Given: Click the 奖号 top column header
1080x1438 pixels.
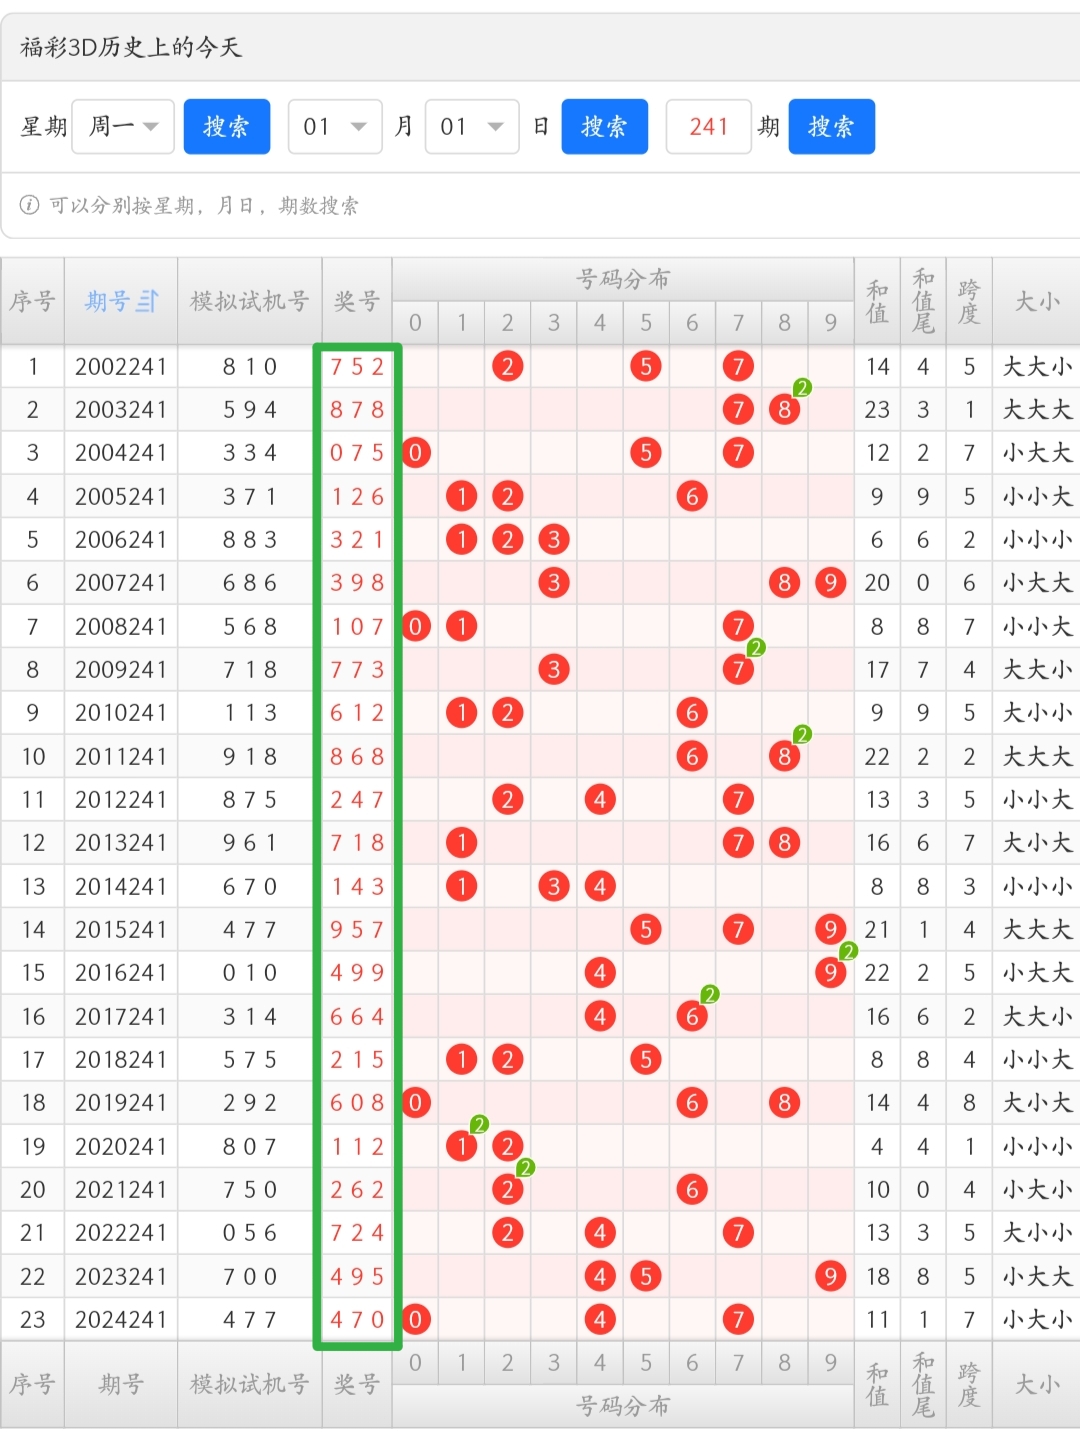Looking at the screenshot, I should (x=357, y=301).
